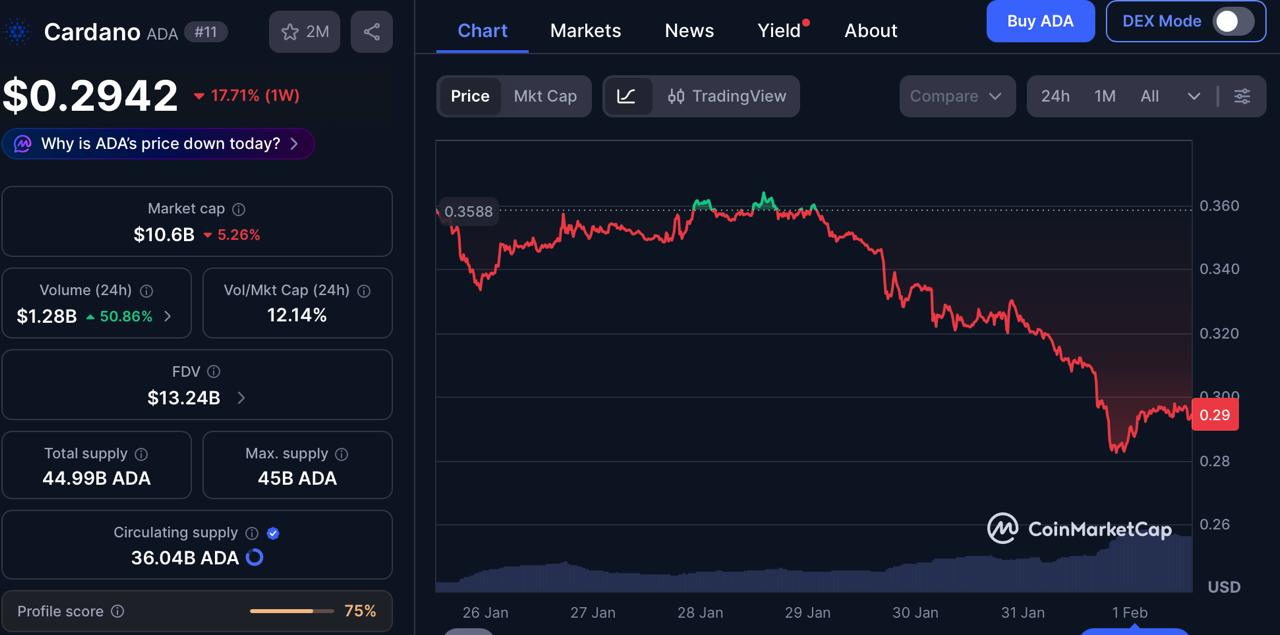1280x635 pixels.
Task: Click the Buy ADA button
Action: click(x=1040, y=21)
